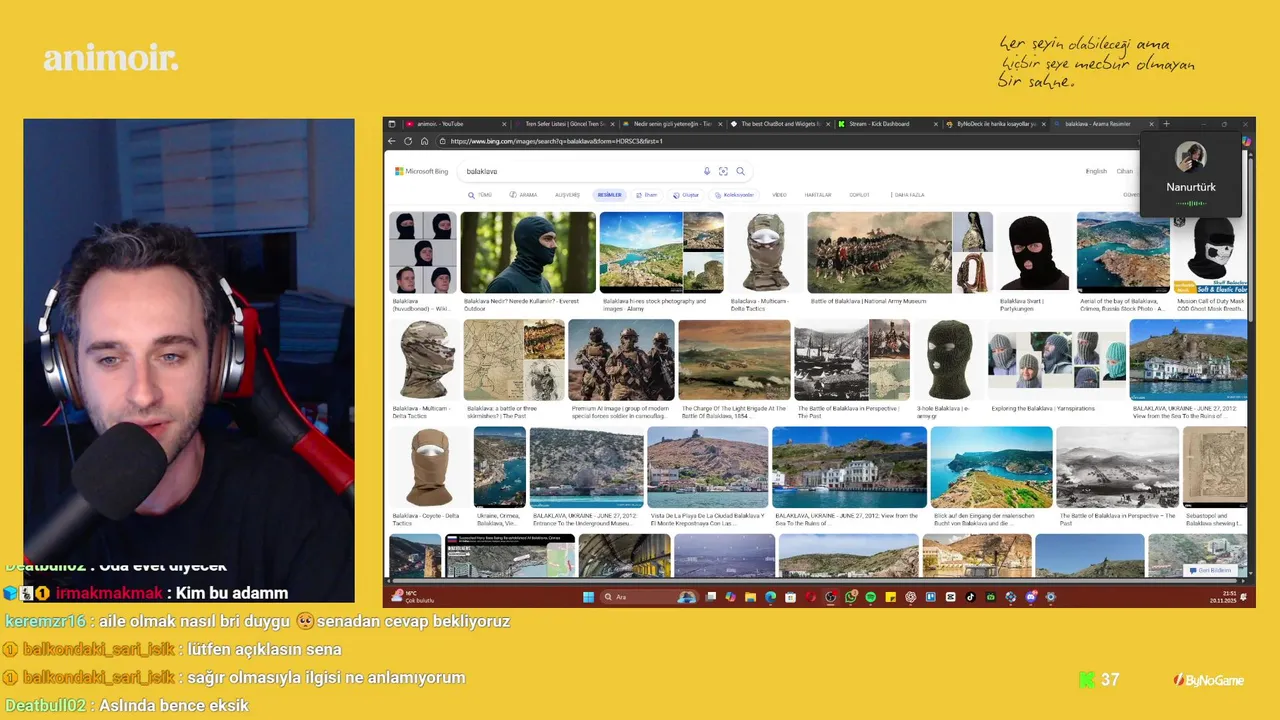This screenshot has height=720, width=1280.
Task: Open the Koleksiyonlar pill button
Action: [x=735, y=195]
